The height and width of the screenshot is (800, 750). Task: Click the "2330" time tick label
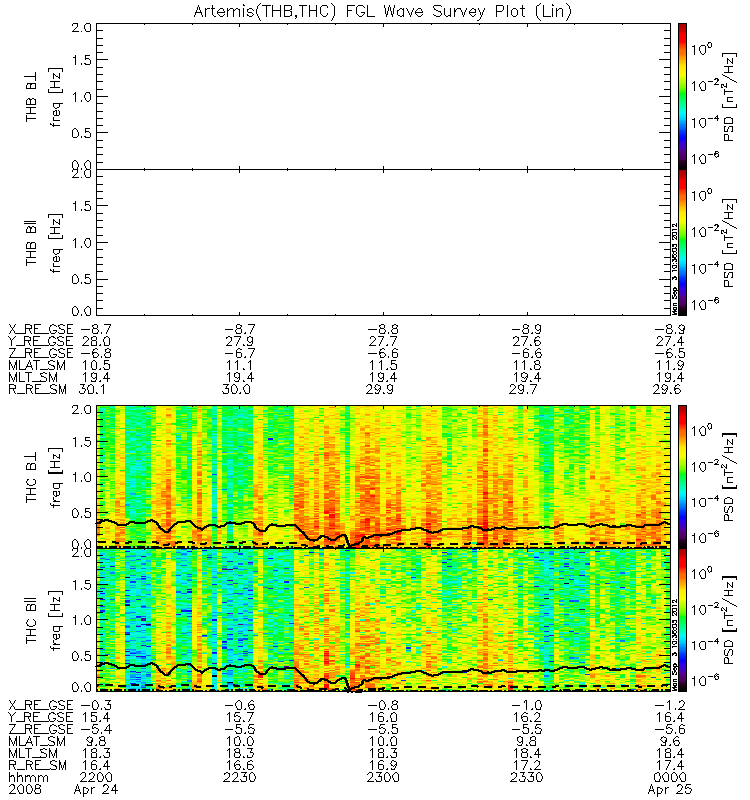[x=527, y=778]
